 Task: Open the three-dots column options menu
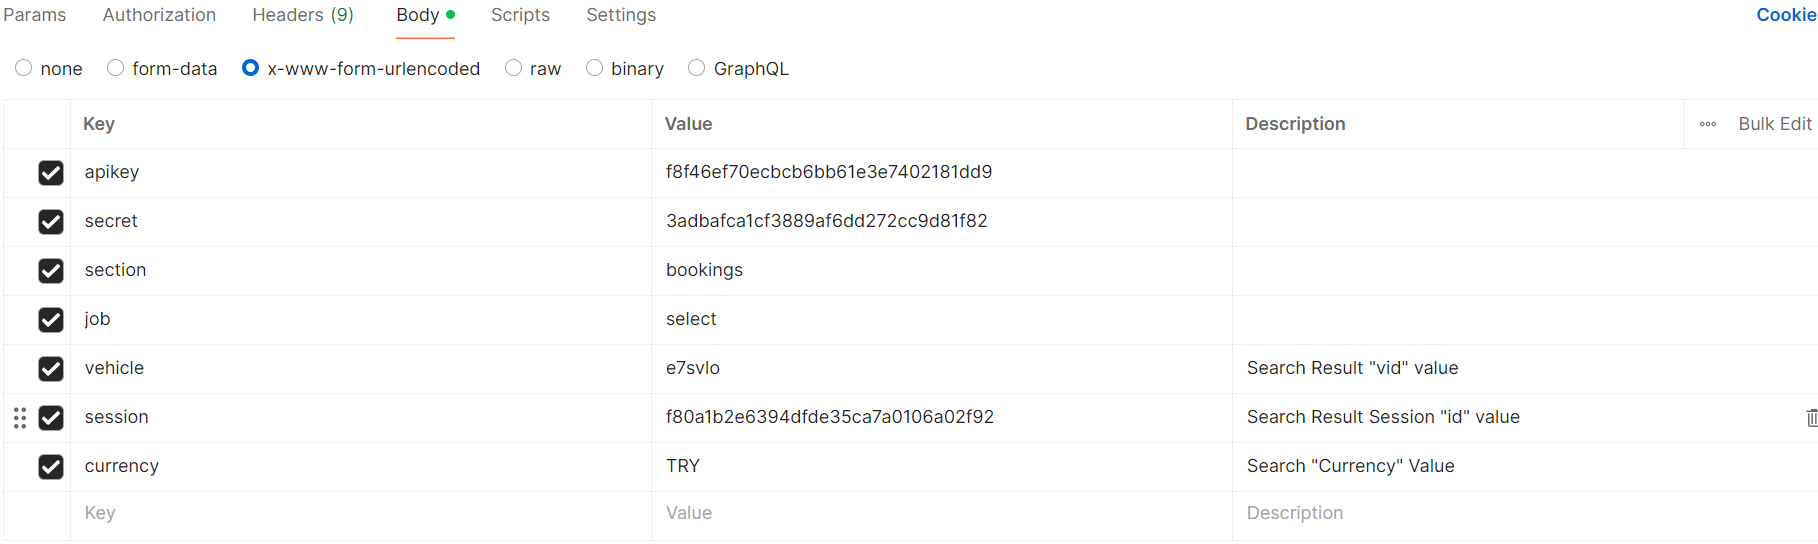click(x=1708, y=124)
